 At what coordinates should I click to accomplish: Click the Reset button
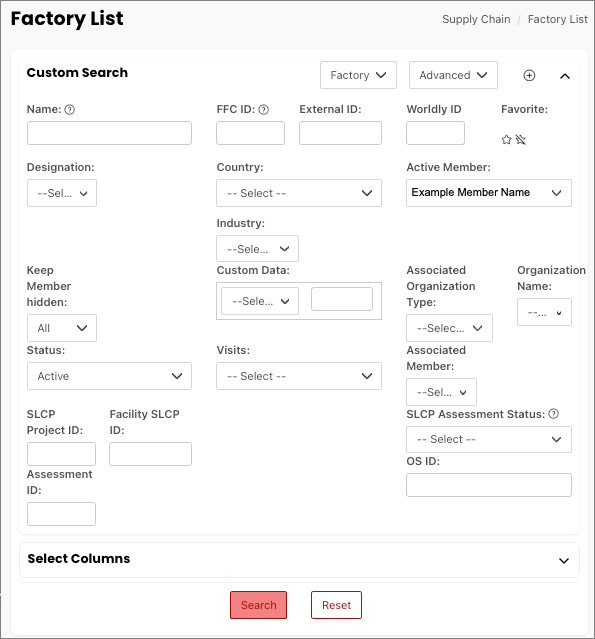click(336, 605)
